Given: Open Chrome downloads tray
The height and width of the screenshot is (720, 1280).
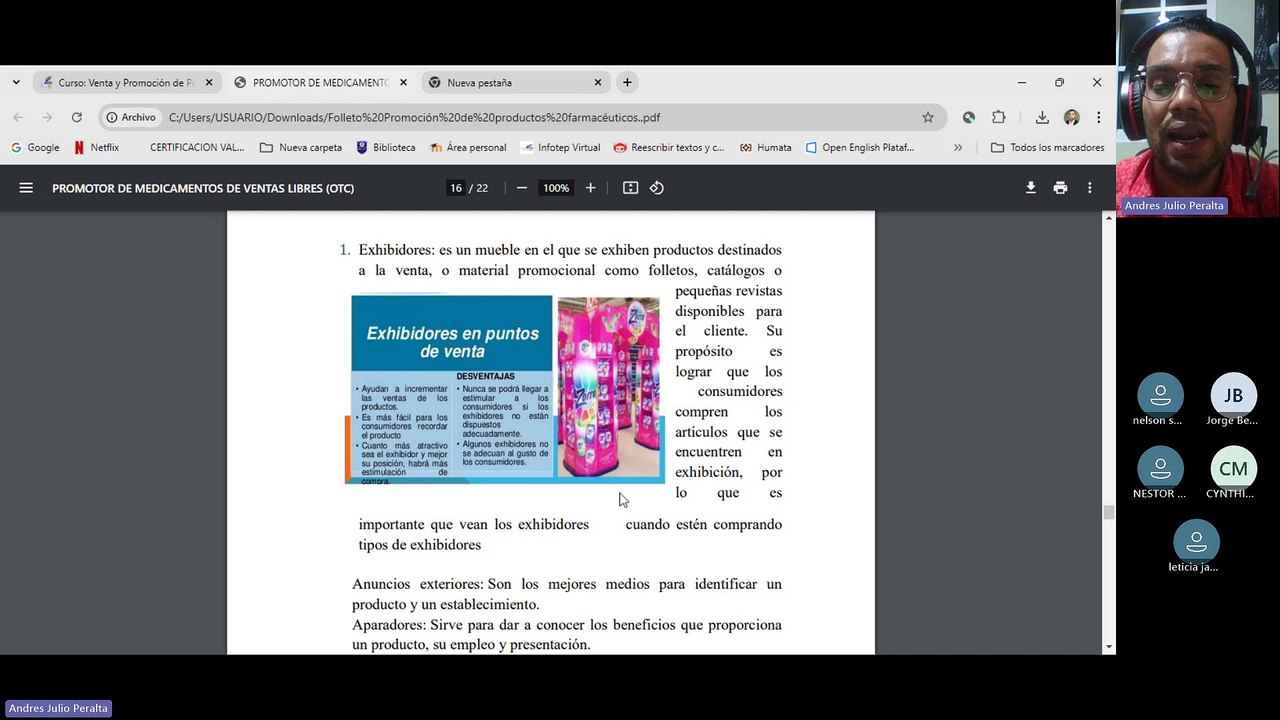Looking at the screenshot, I should click(x=1042, y=117).
